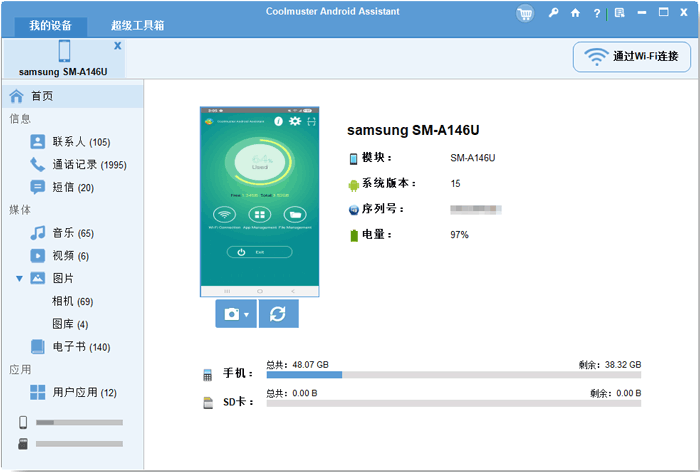Click the 总共: 48.07 GB text

[297, 365]
